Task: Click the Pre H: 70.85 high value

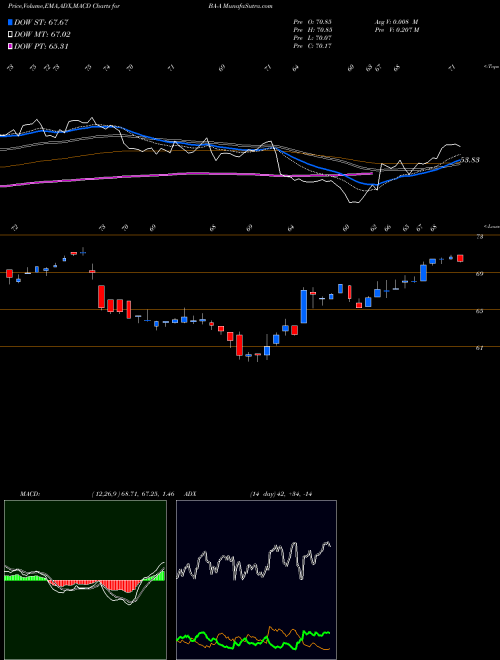Action: point(313,30)
